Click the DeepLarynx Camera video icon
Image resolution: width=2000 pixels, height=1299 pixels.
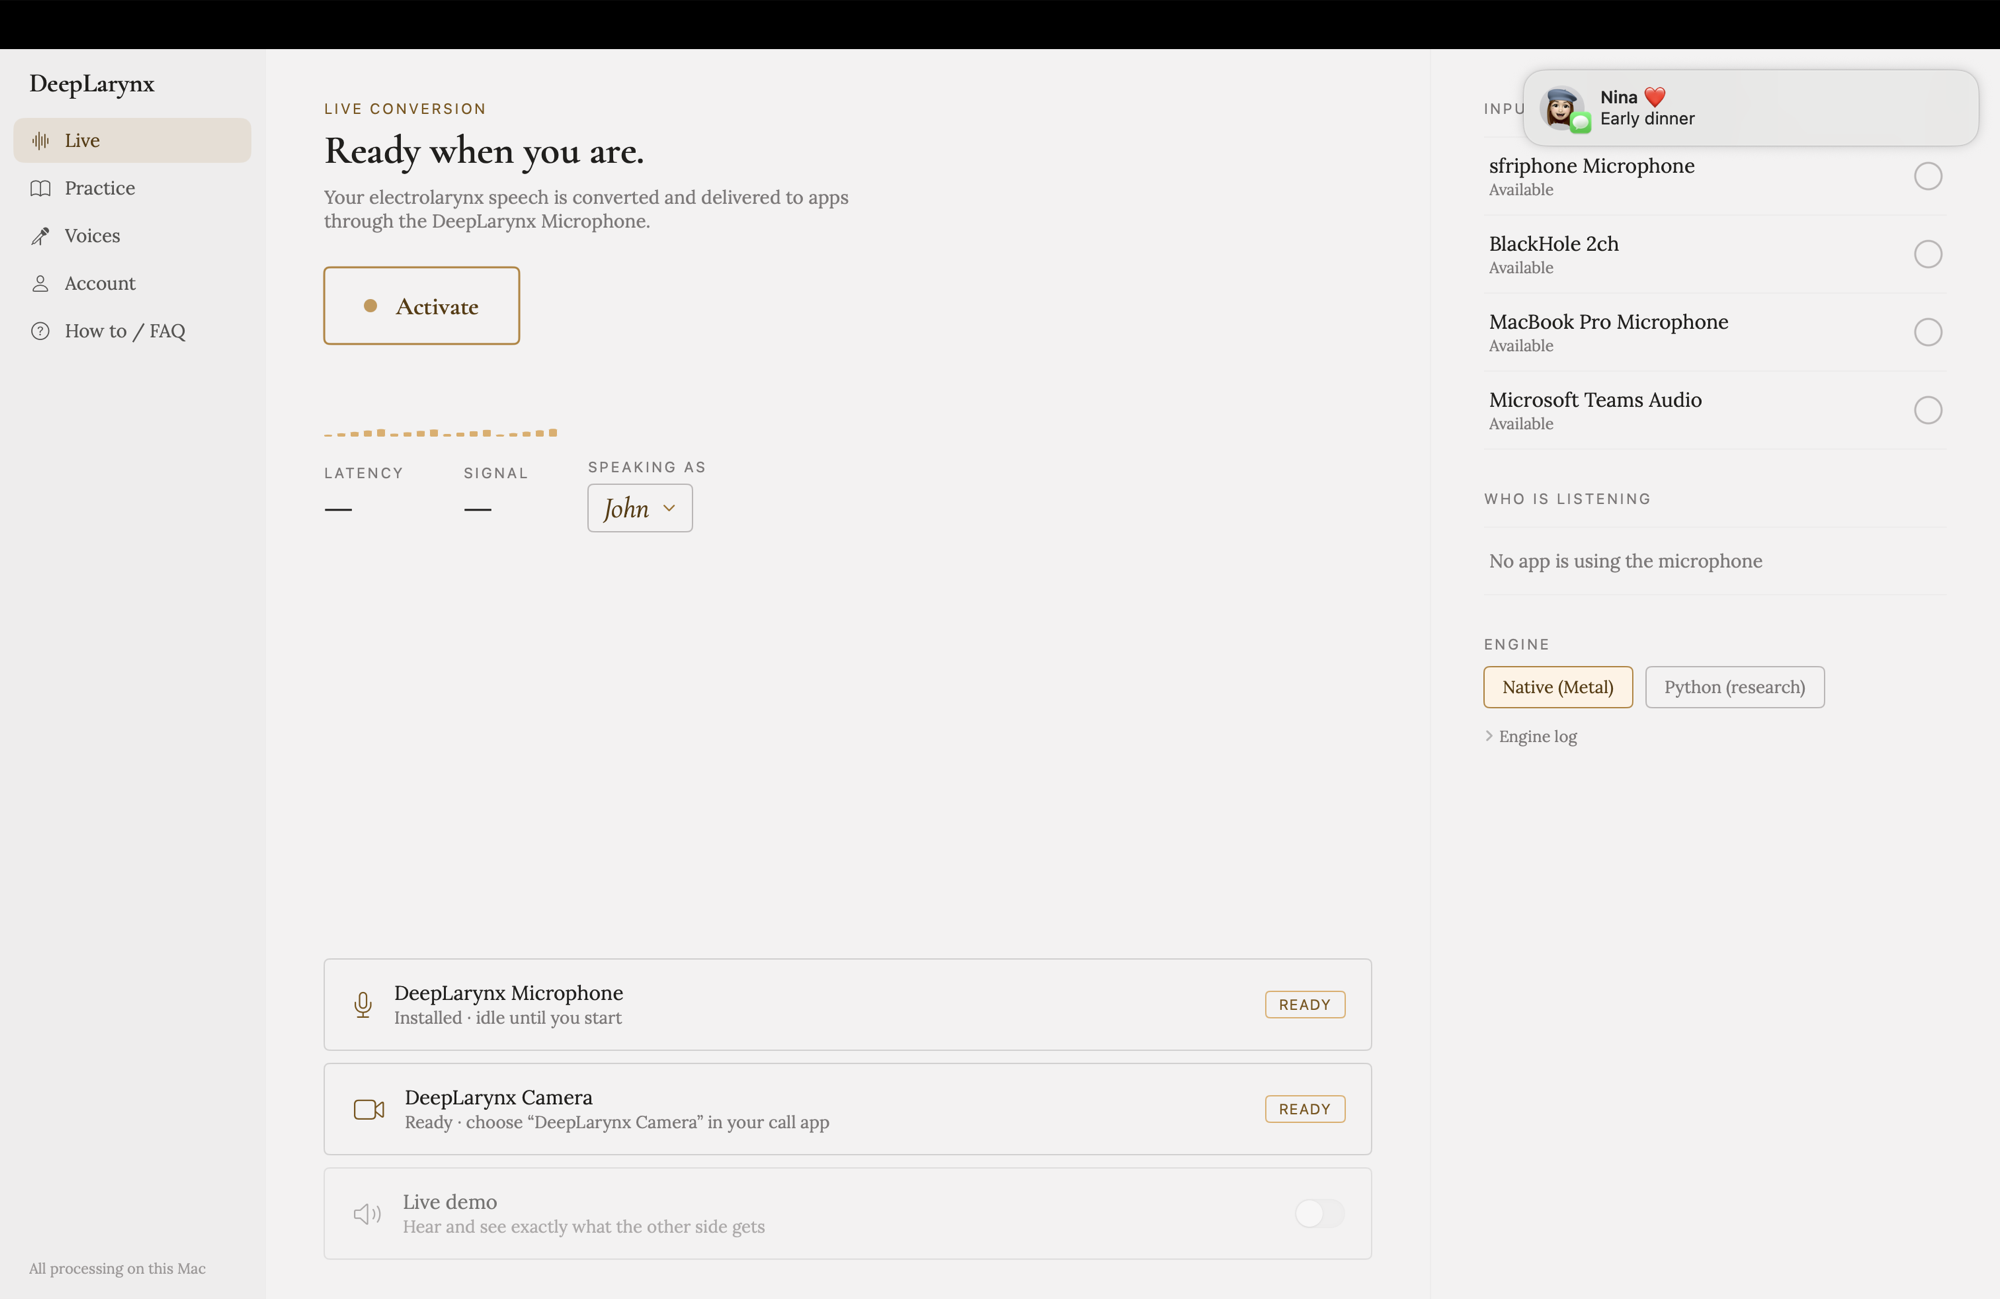(x=369, y=1109)
